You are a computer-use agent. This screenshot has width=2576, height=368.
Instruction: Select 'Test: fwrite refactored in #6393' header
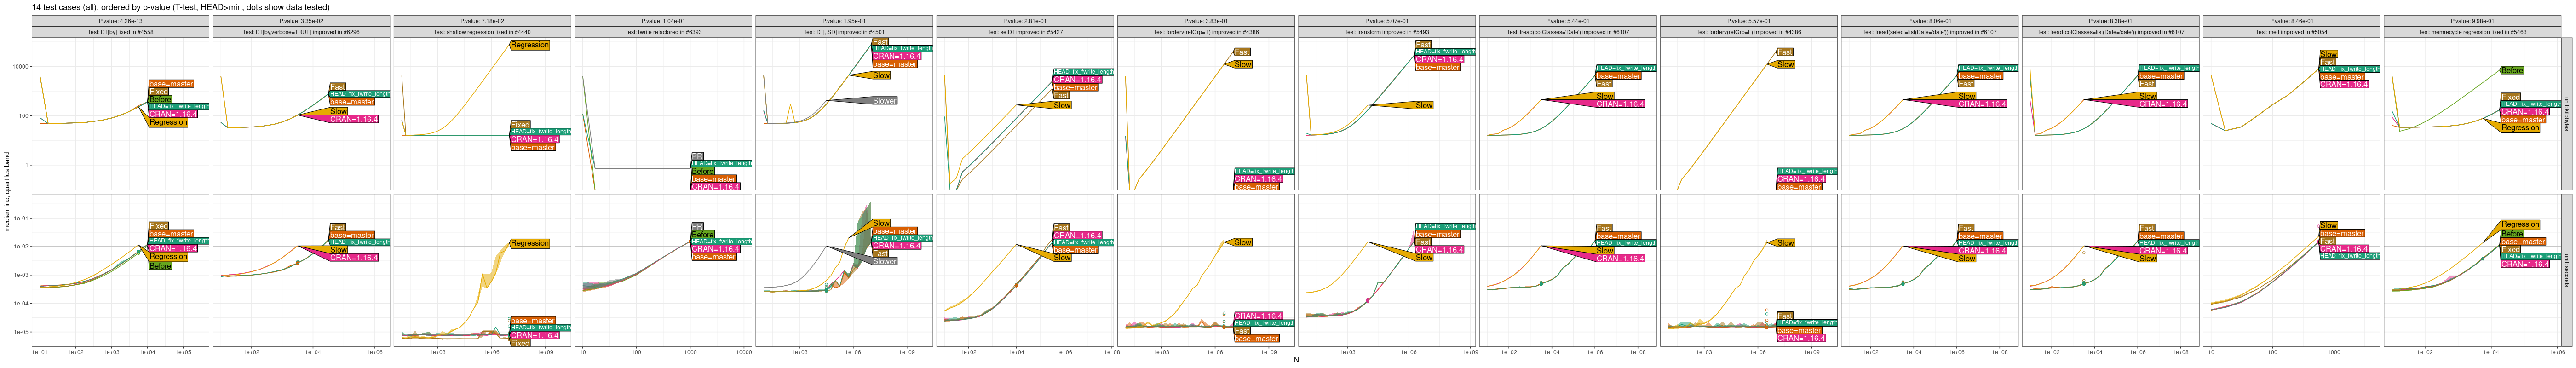pyautogui.click(x=663, y=32)
